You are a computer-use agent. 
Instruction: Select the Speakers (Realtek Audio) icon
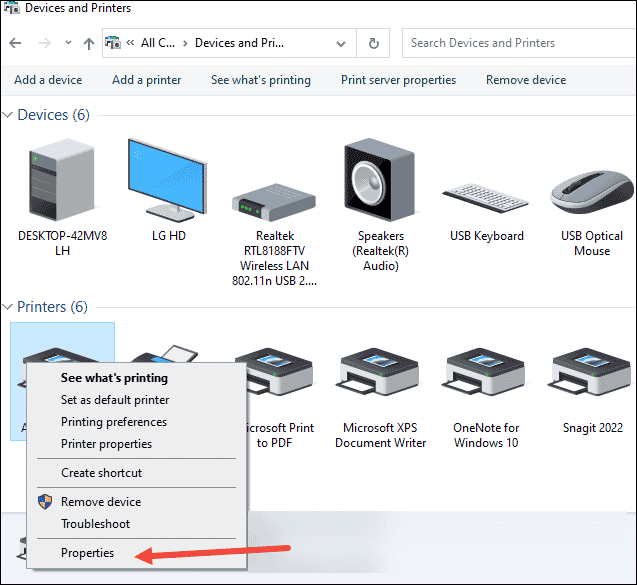(379, 180)
